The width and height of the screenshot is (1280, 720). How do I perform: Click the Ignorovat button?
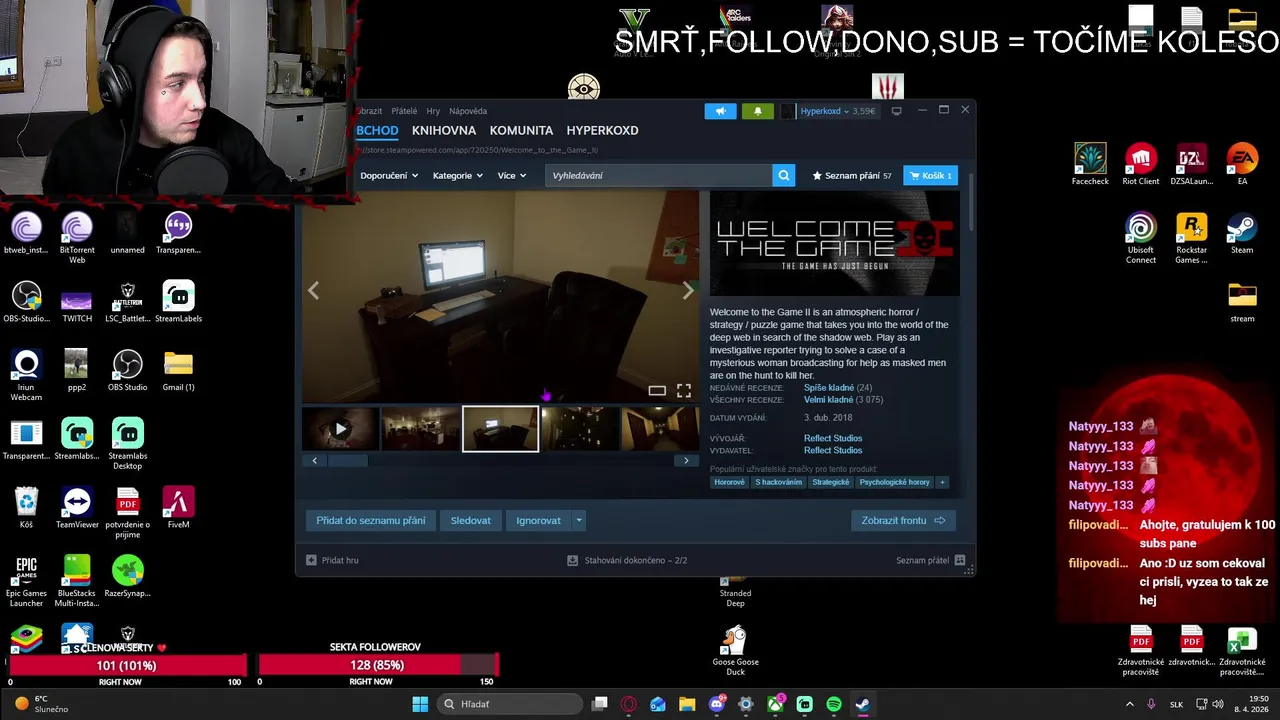(x=538, y=520)
